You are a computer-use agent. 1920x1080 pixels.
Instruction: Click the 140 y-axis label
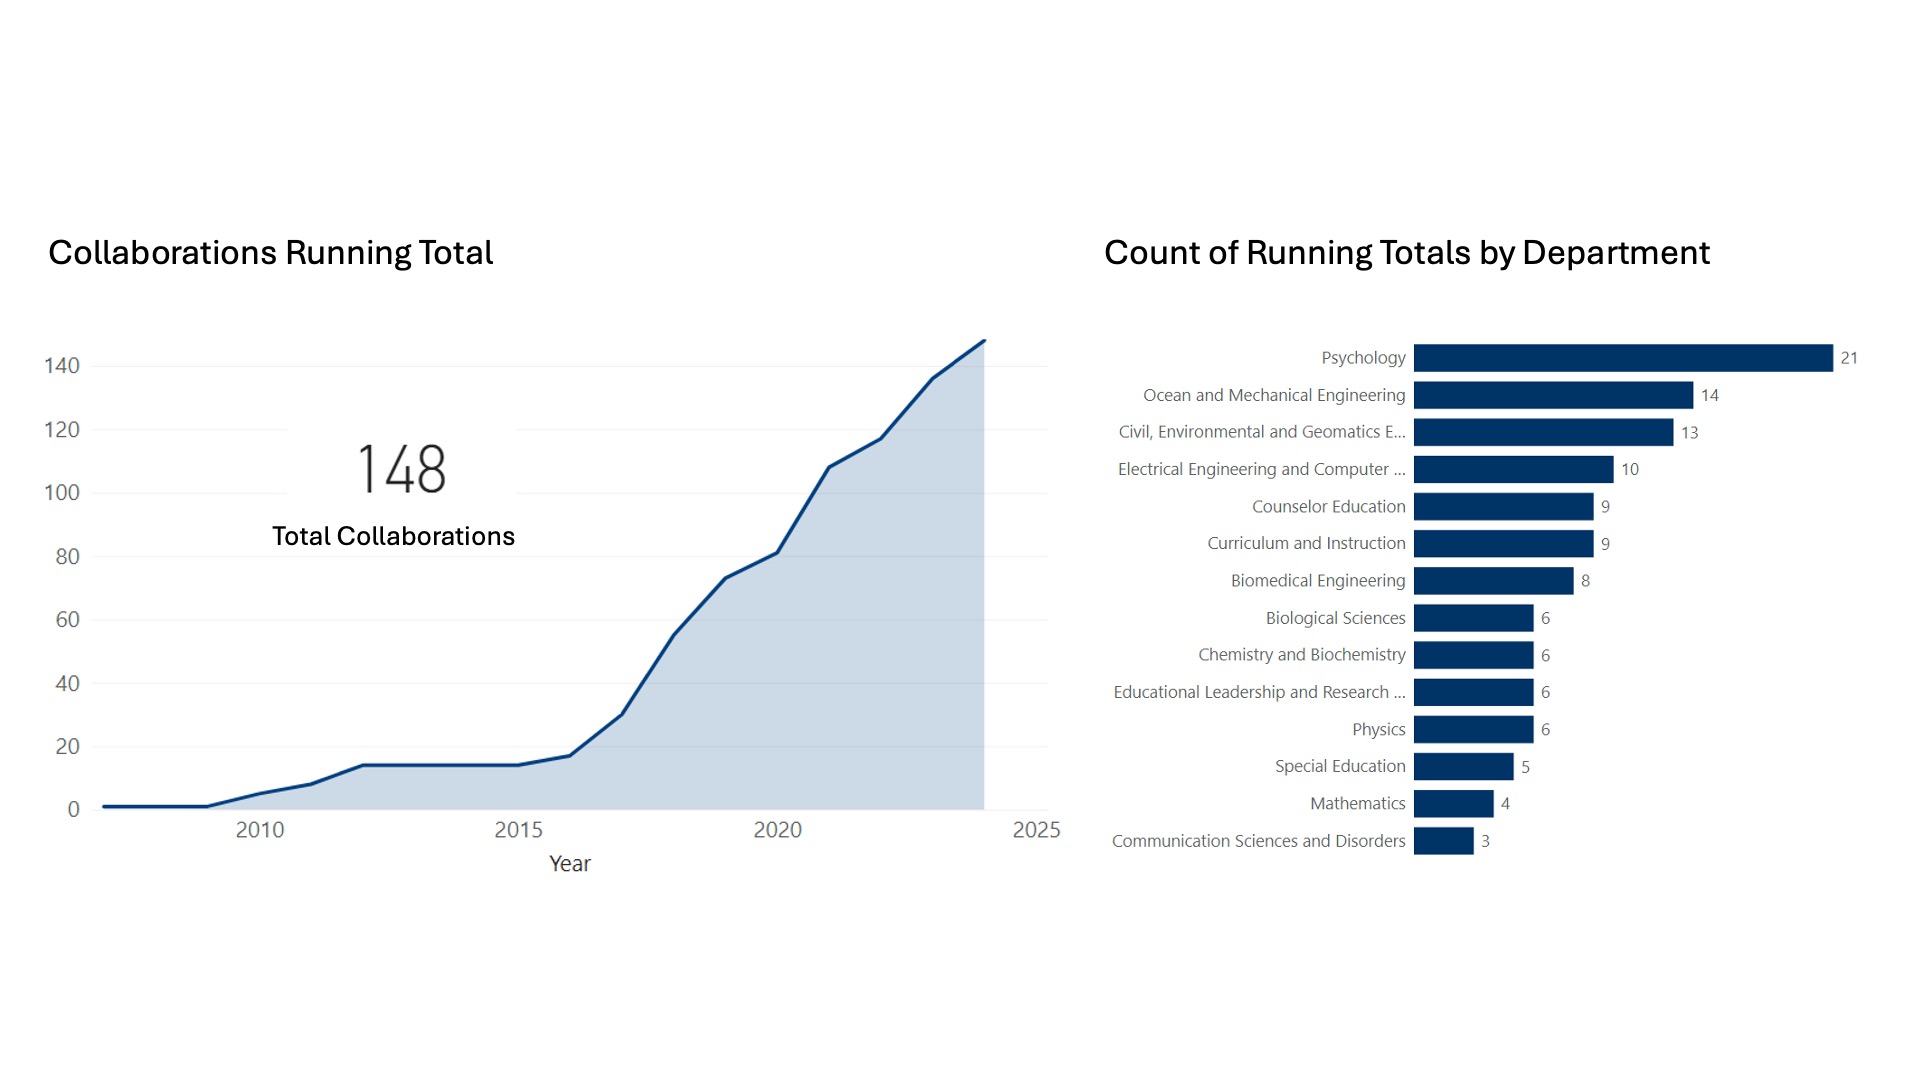pyautogui.click(x=62, y=366)
